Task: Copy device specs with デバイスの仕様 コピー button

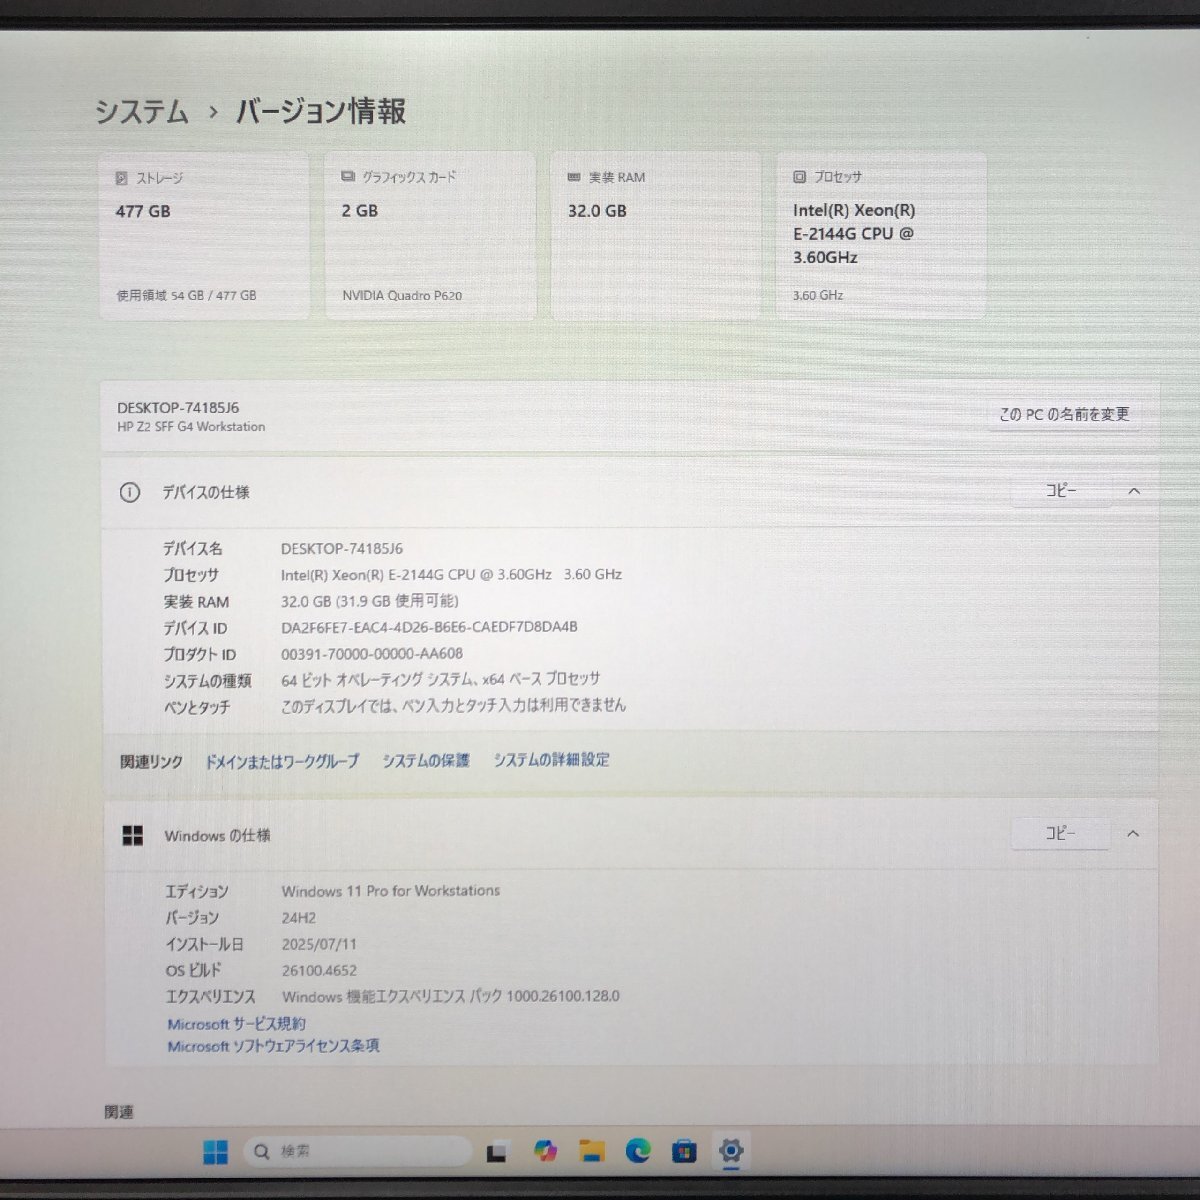Action: pyautogui.click(x=1061, y=491)
